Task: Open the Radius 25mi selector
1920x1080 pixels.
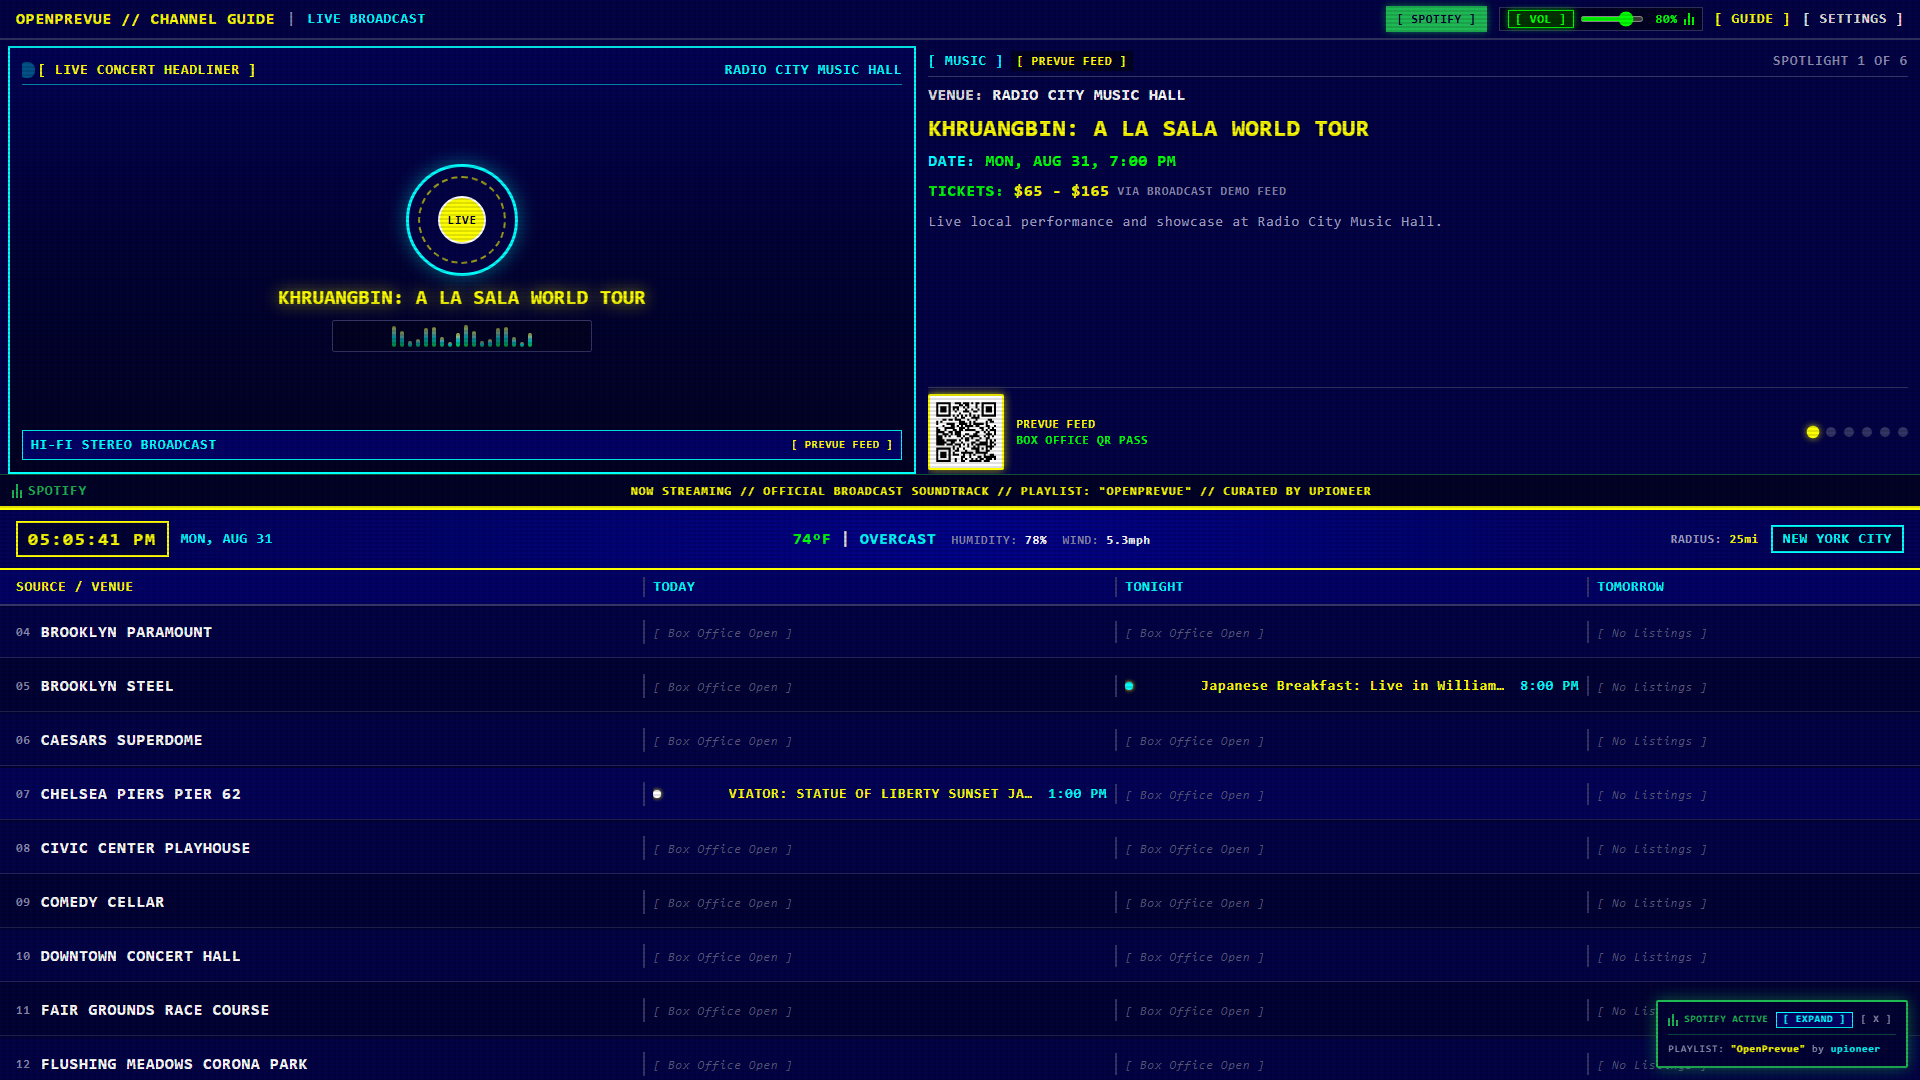Action: [x=1714, y=539]
